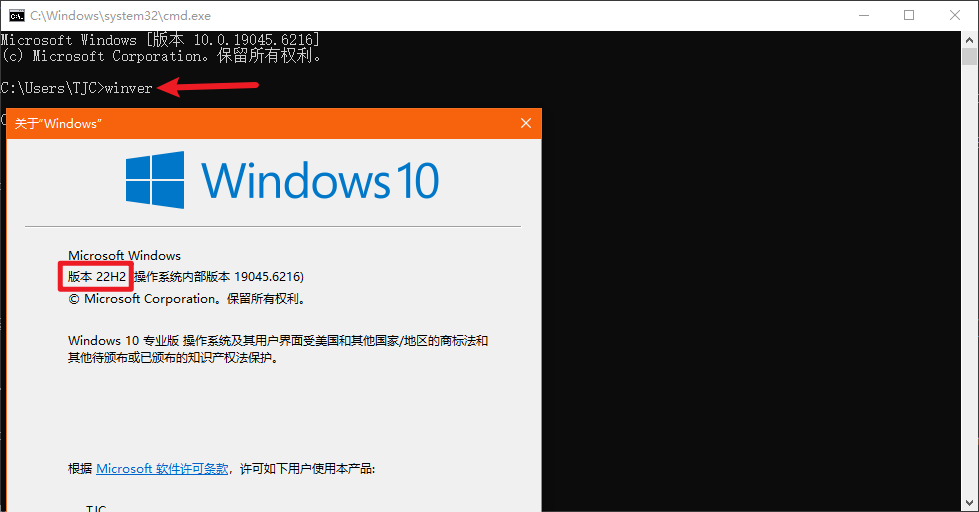Open the Microsoft 软件许可条款 link
Viewport: 979px width, 512px height.
coord(162,468)
